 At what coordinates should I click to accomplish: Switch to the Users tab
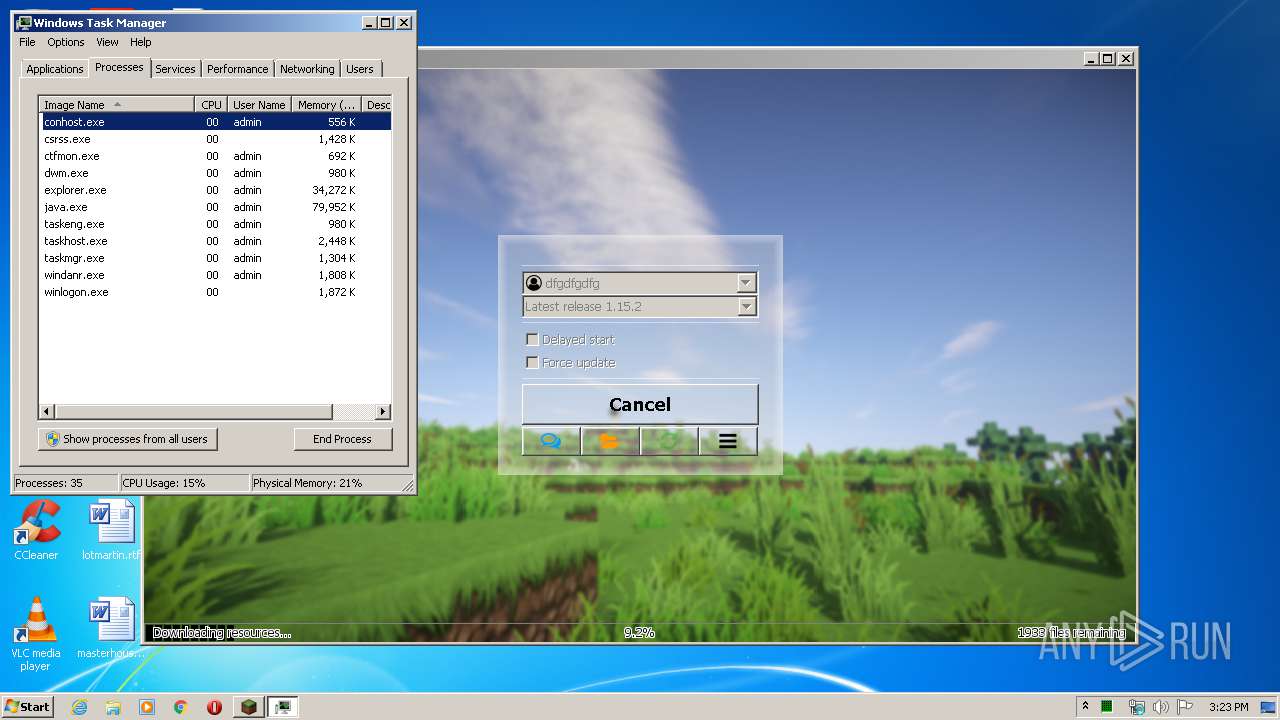[360, 69]
